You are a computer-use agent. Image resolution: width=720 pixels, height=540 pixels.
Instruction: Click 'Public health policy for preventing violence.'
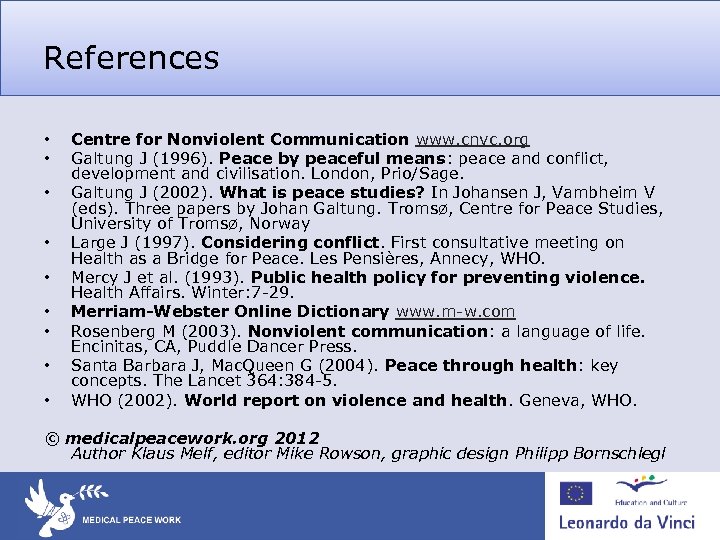pos(448,277)
